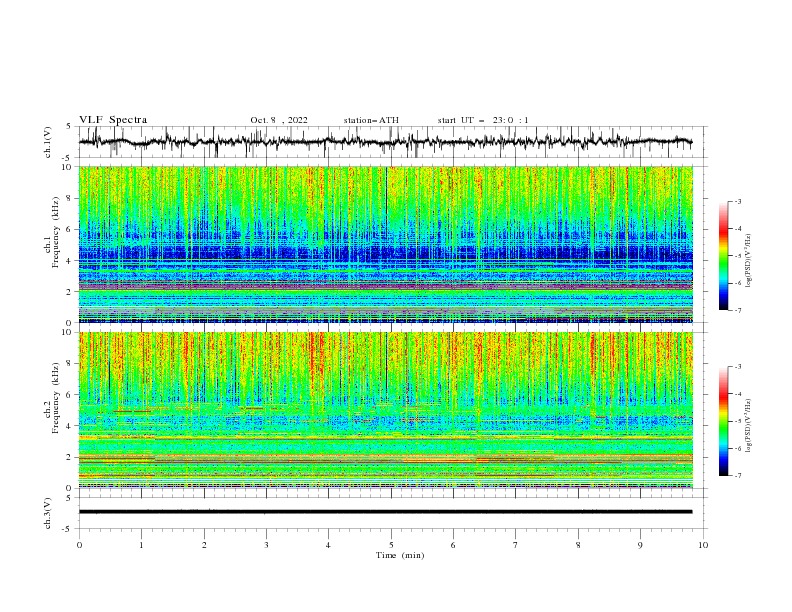Click the "start UT = 23:0 :1" text
This screenshot has width=792, height=612.
pyautogui.click(x=483, y=120)
